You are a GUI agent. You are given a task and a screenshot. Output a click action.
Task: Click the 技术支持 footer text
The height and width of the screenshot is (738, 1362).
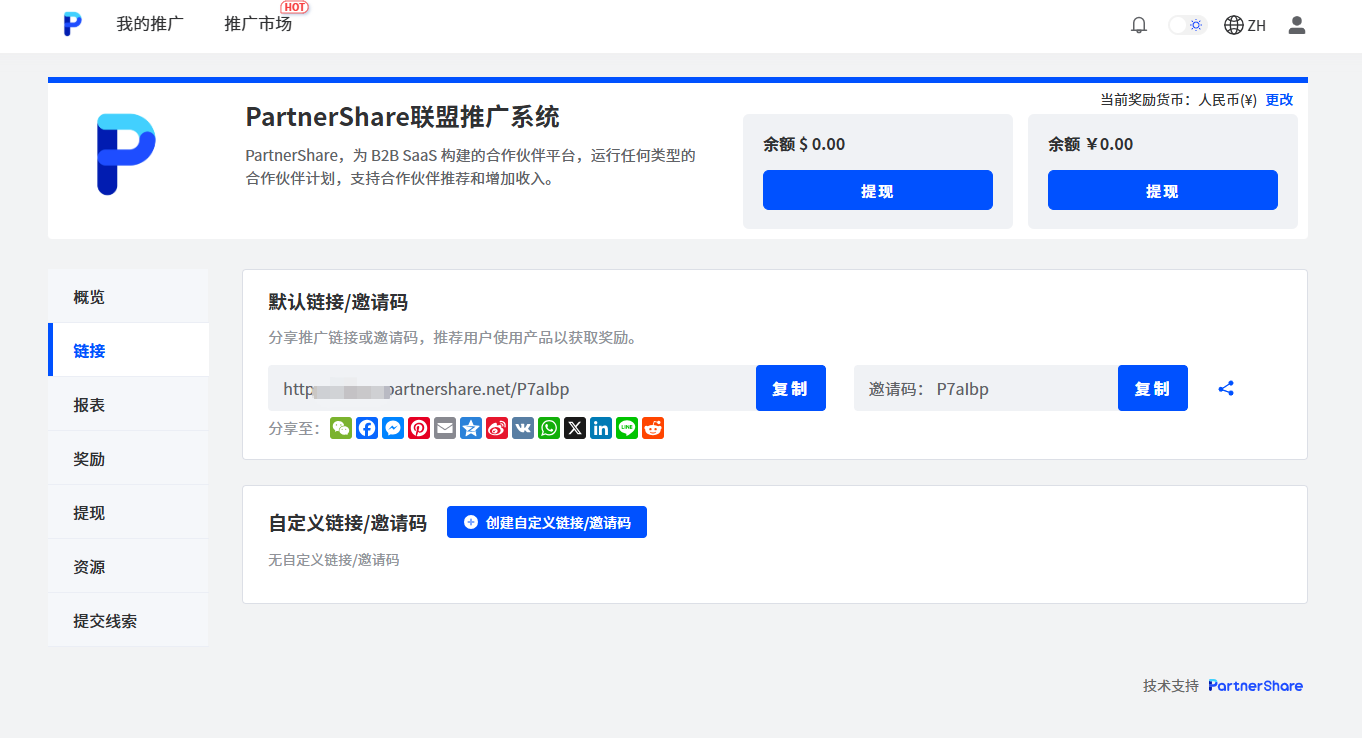tap(1171, 685)
